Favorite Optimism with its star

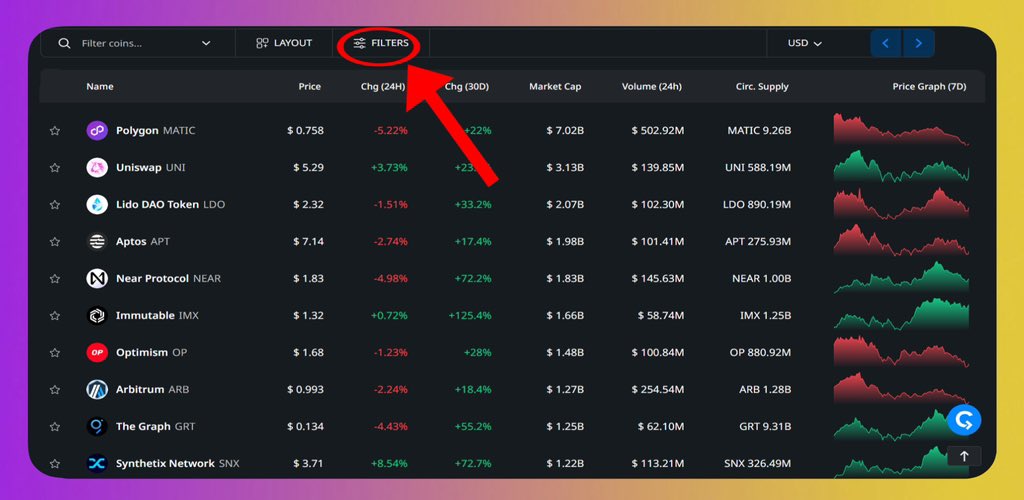coord(55,352)
